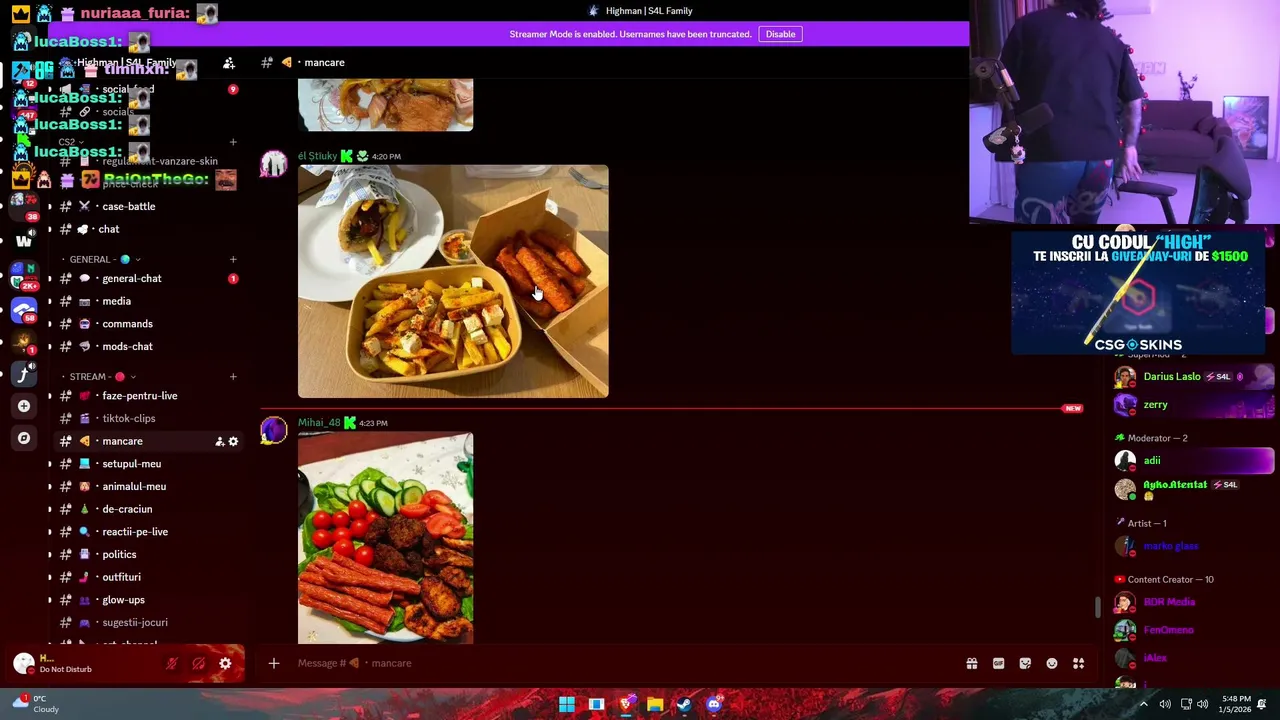The height and width of the screenshot is (720, 1280).
Task: Click the Mihai_48 username
Action: point(319,423)
